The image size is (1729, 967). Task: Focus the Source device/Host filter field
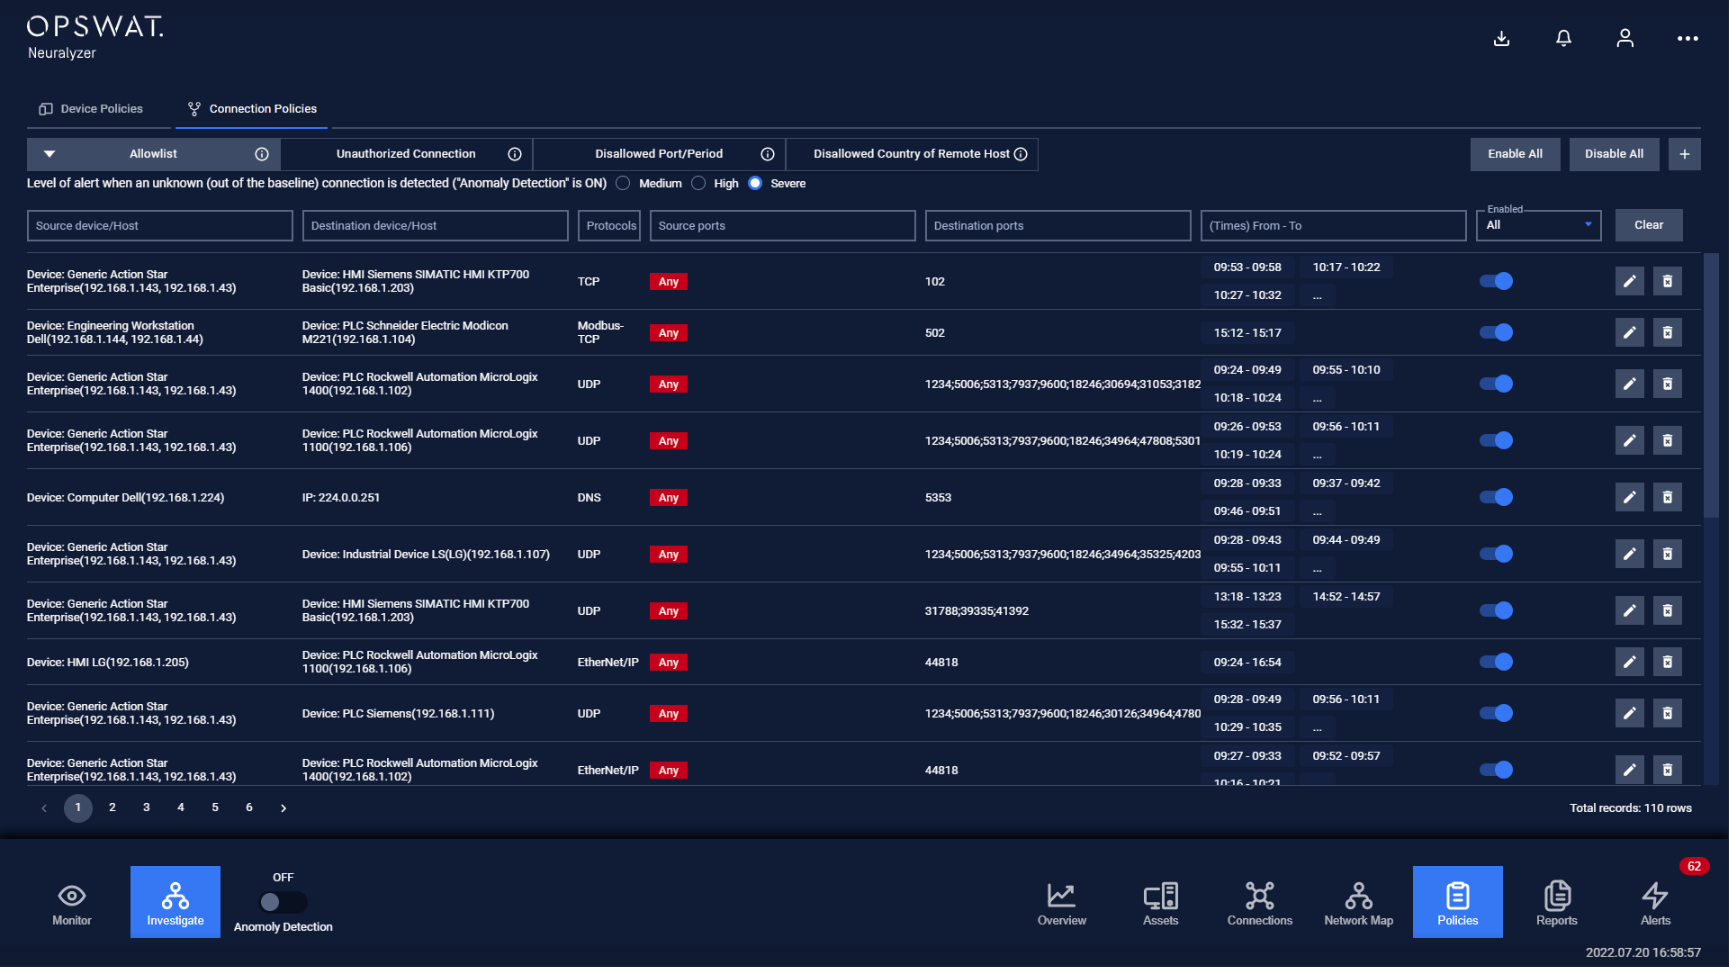tap(160, 226)
